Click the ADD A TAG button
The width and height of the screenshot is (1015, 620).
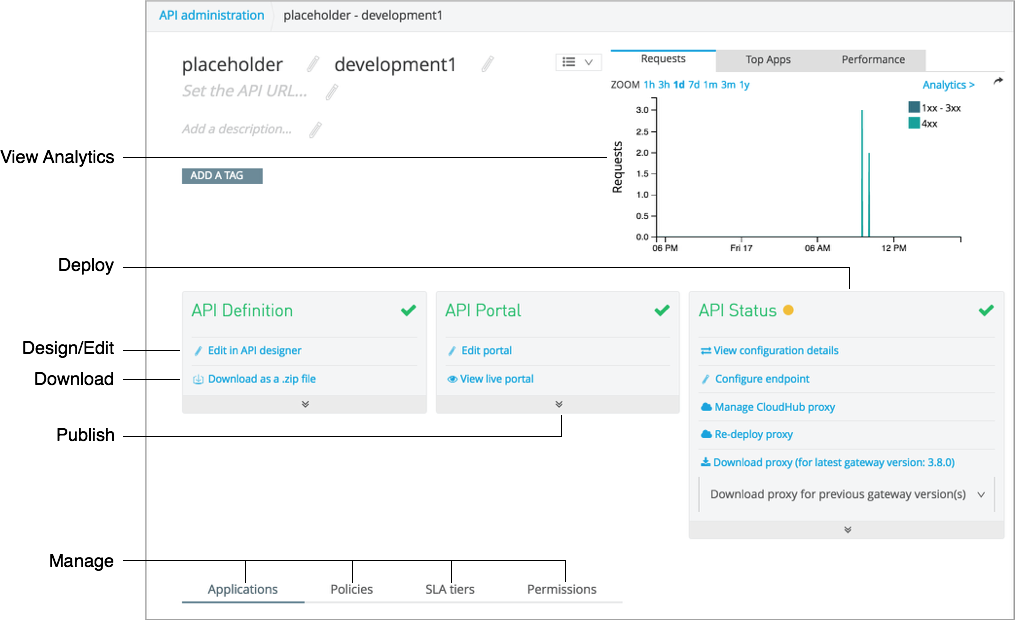point(221,175)
